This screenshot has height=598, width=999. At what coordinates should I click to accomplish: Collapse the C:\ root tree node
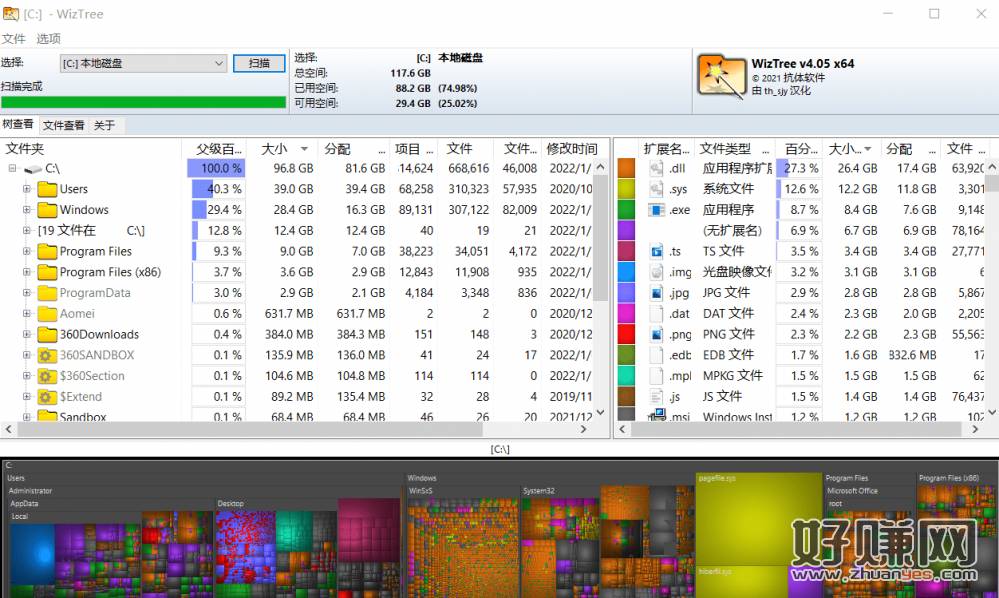point(12,169)
